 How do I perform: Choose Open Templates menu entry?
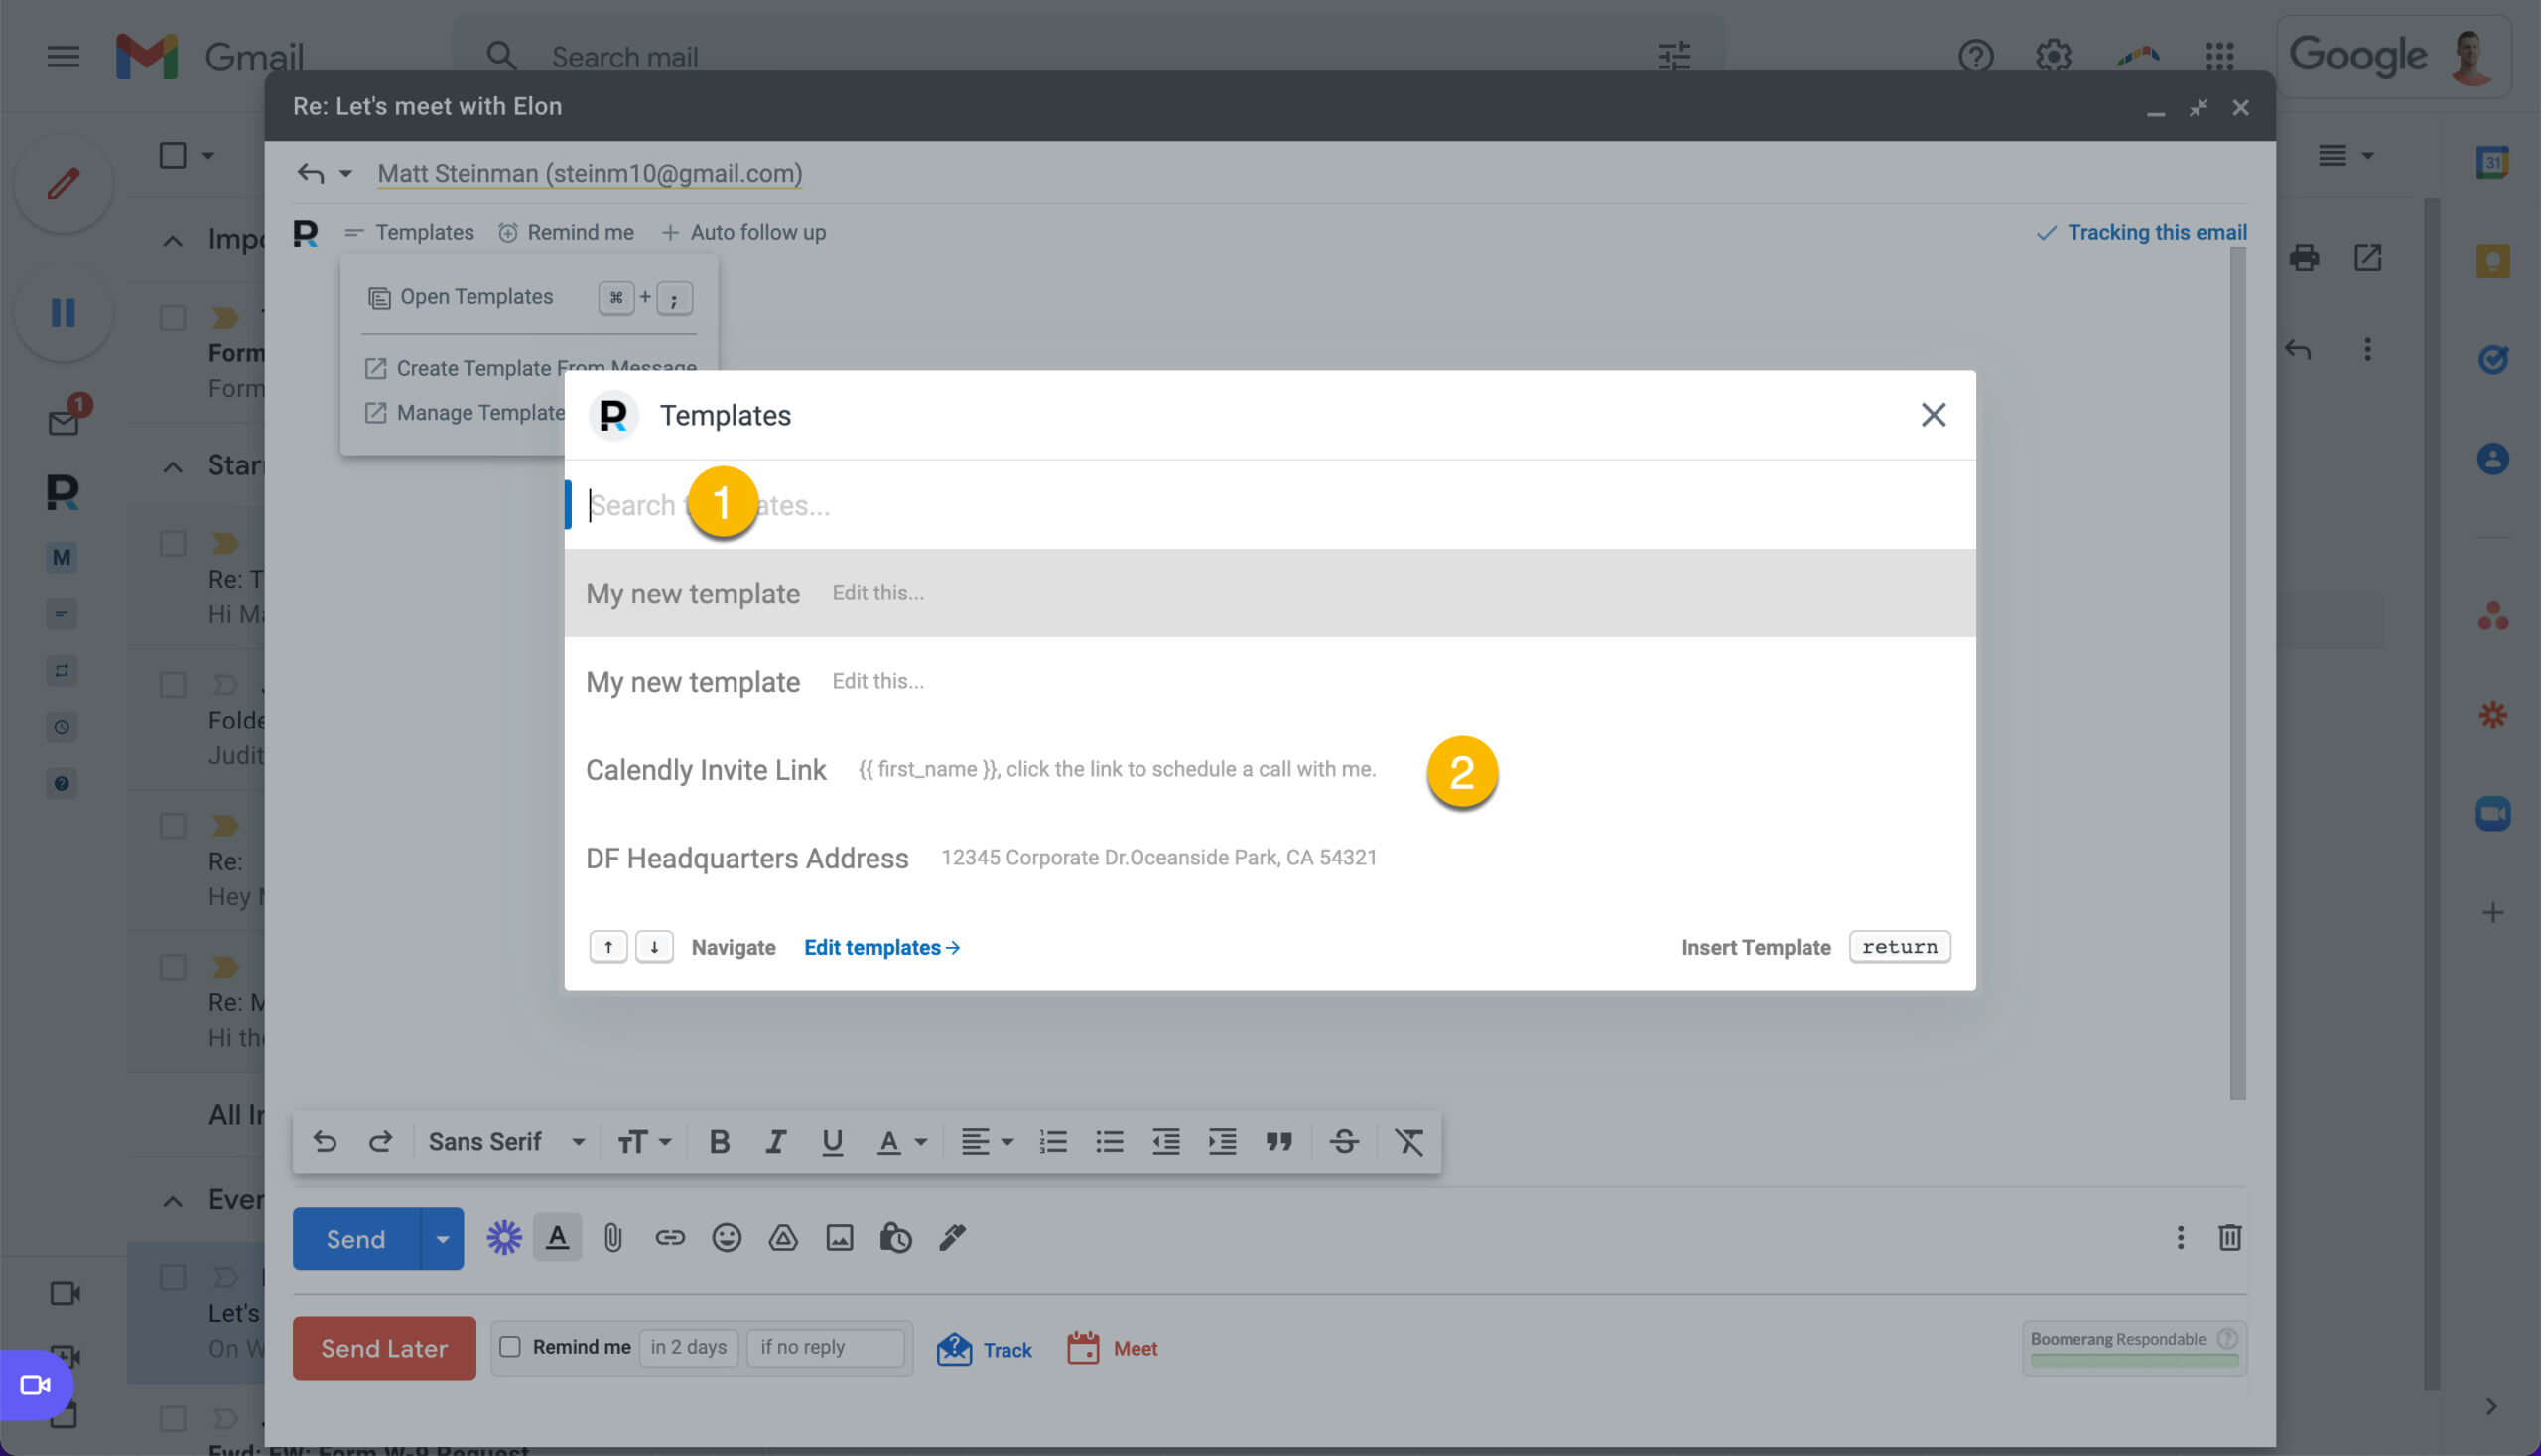coord(460,297)
